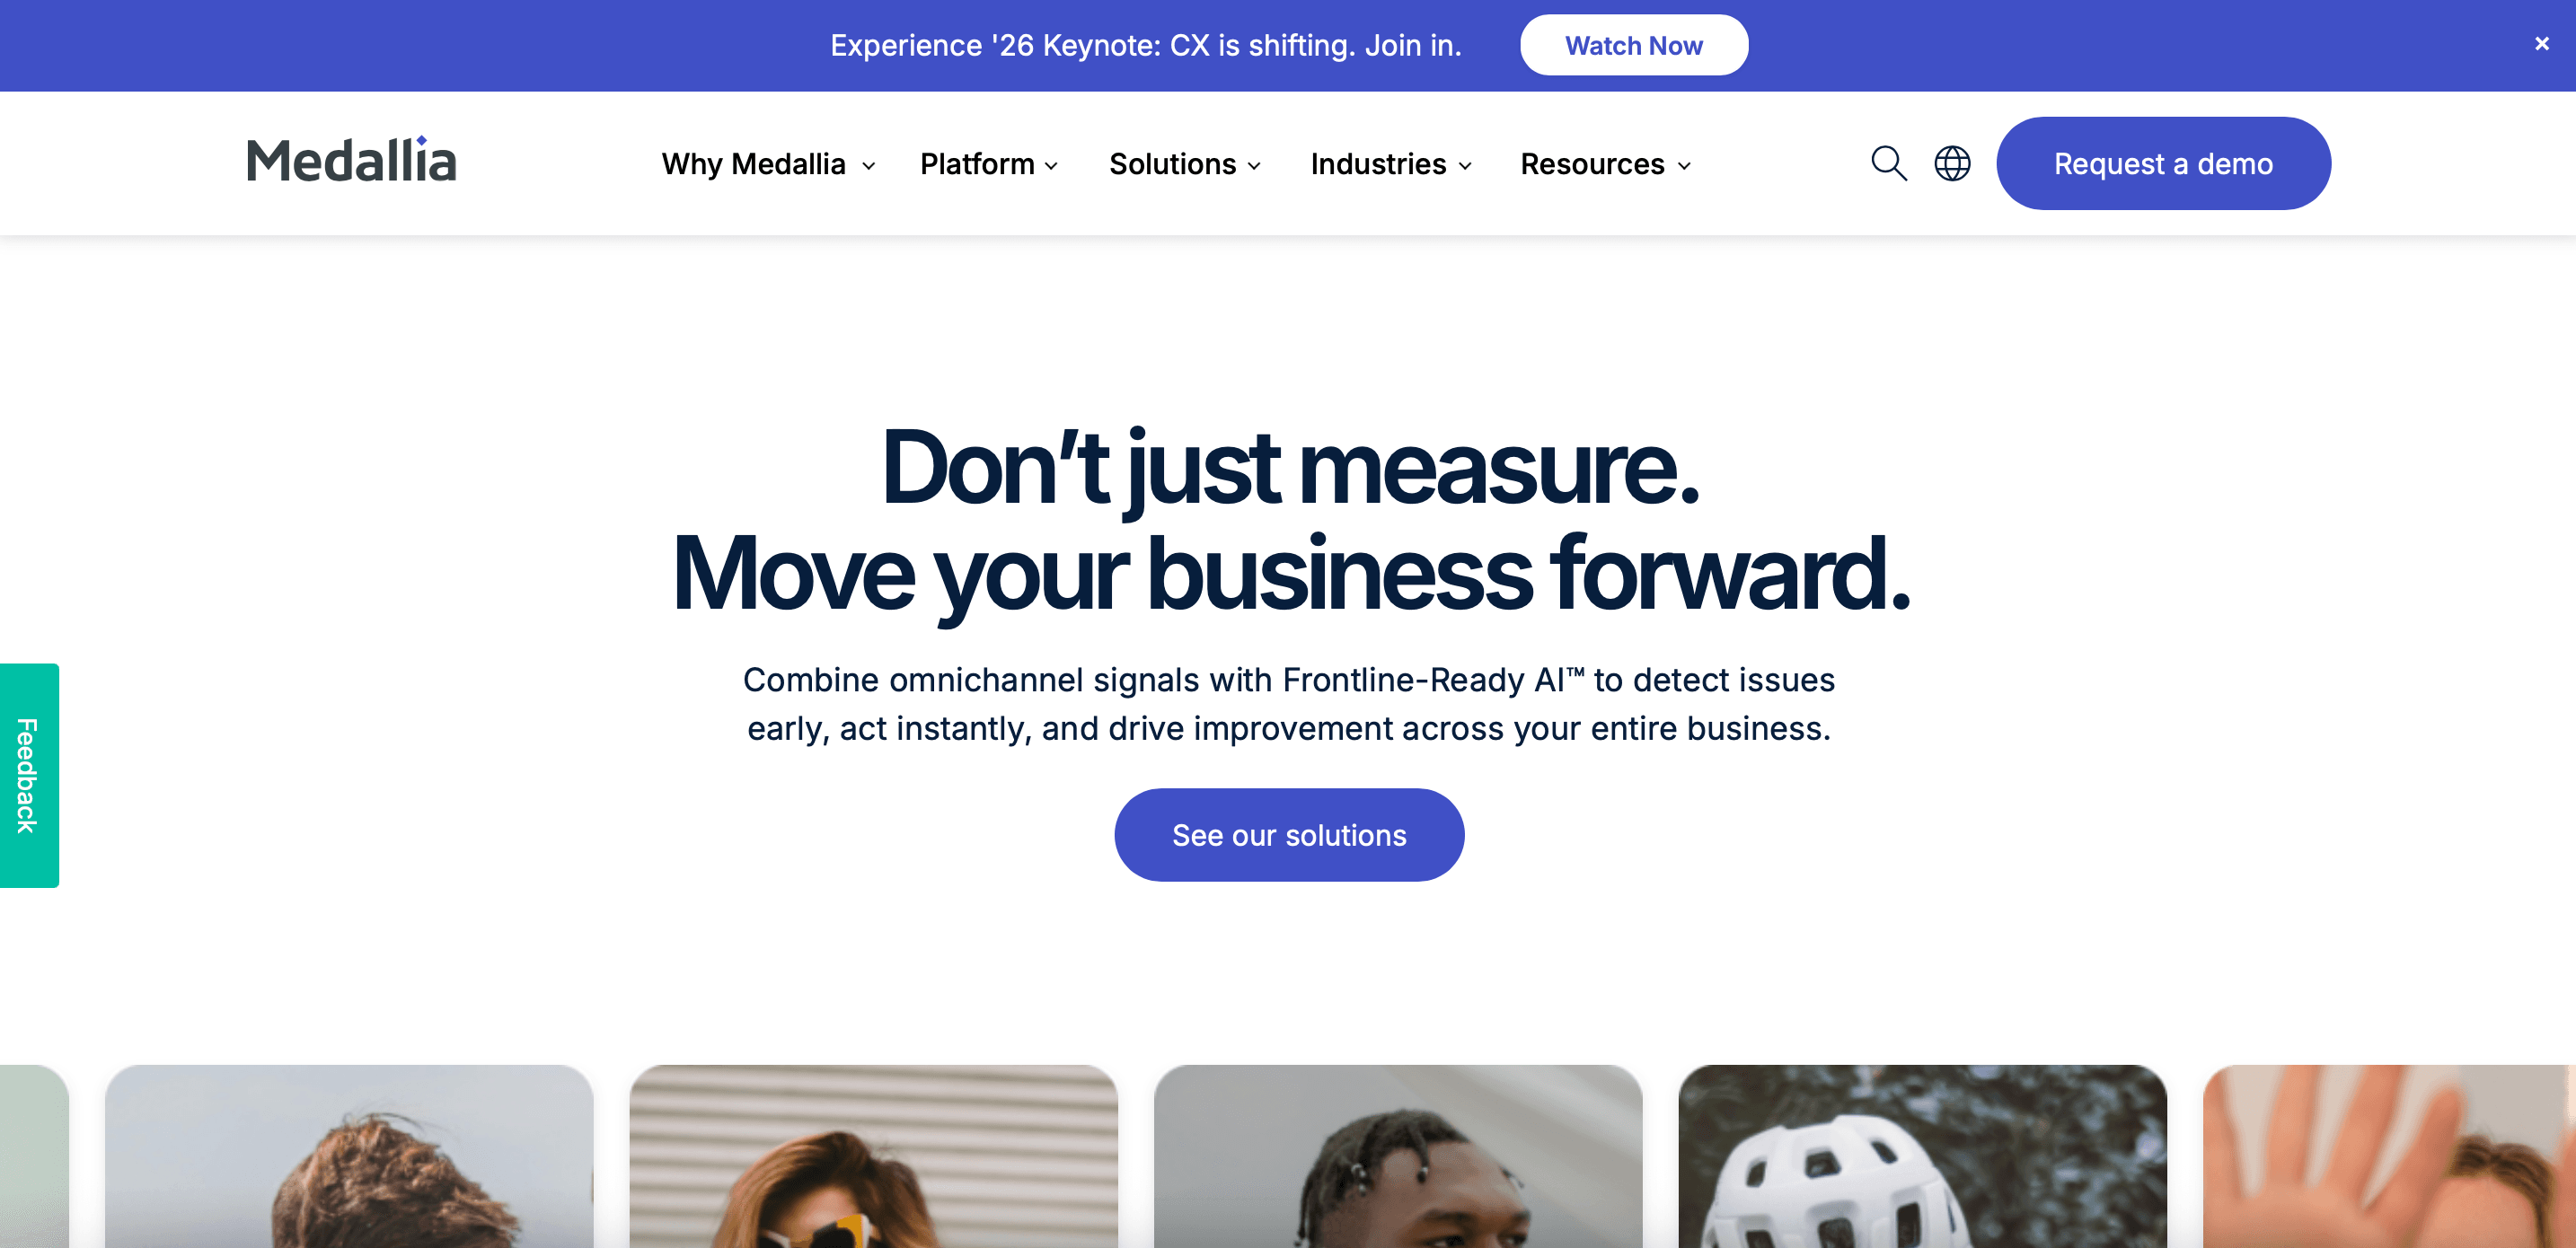This screenshot has height=1248, width=2576.
Task: Open the search magnifier icon
Action: (1889, 163)
